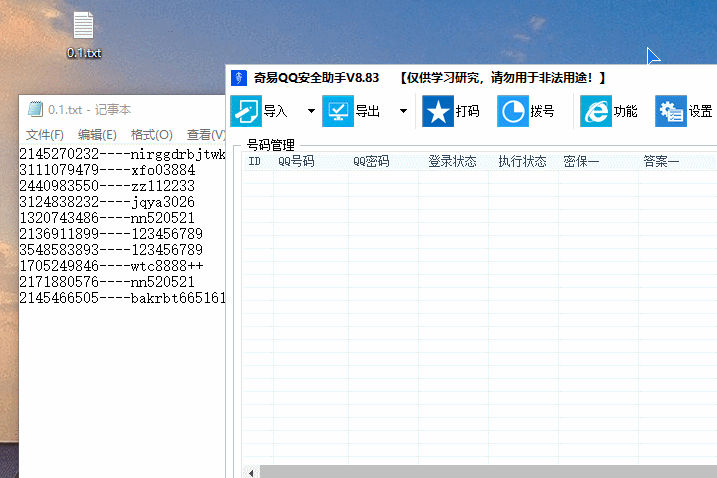717x478 pixels.
Task: Click the horizontal scrollbar track in account list
Action: coord(488,472)
